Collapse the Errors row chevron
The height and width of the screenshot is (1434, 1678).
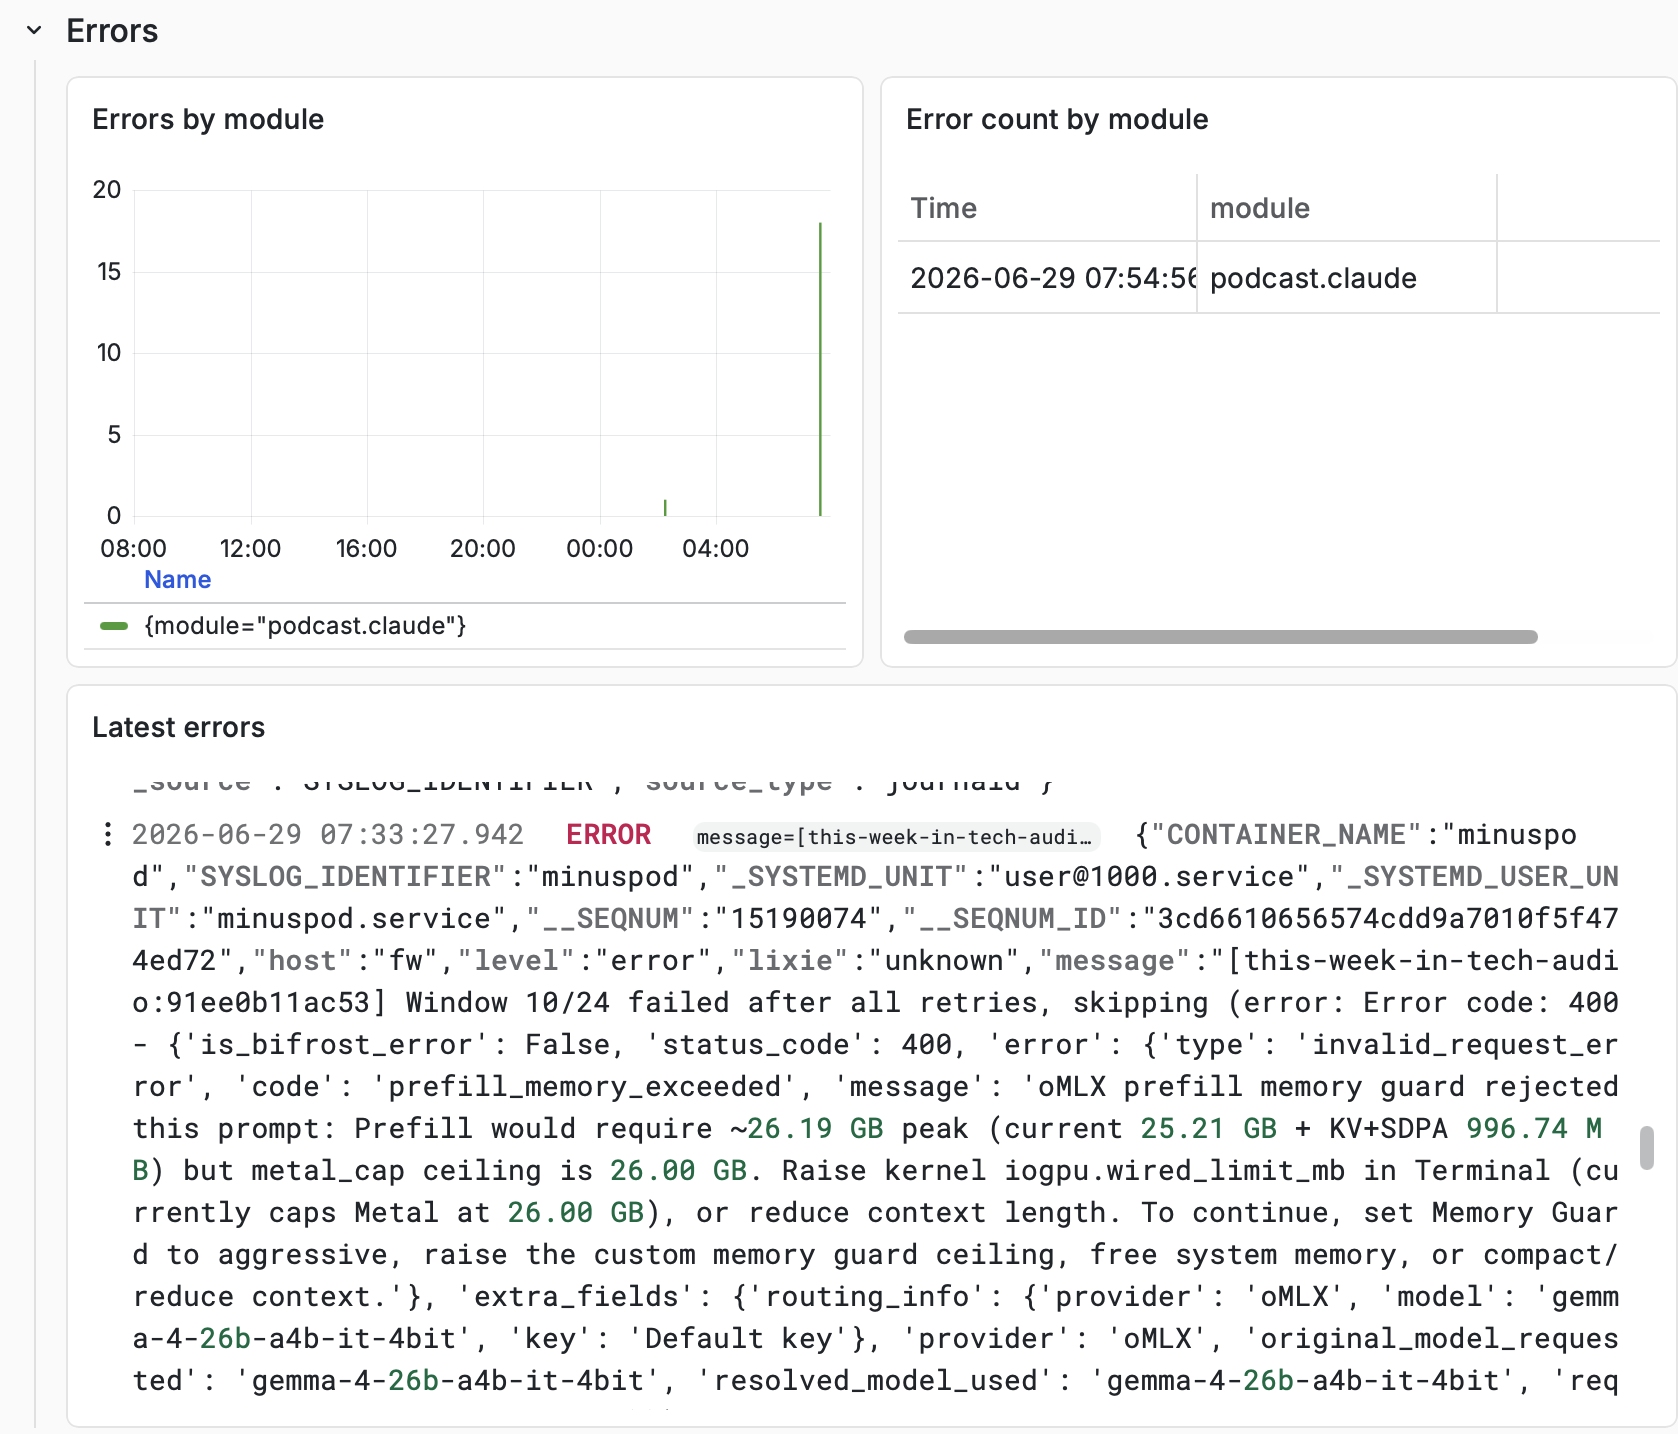(x=34, y=31)
